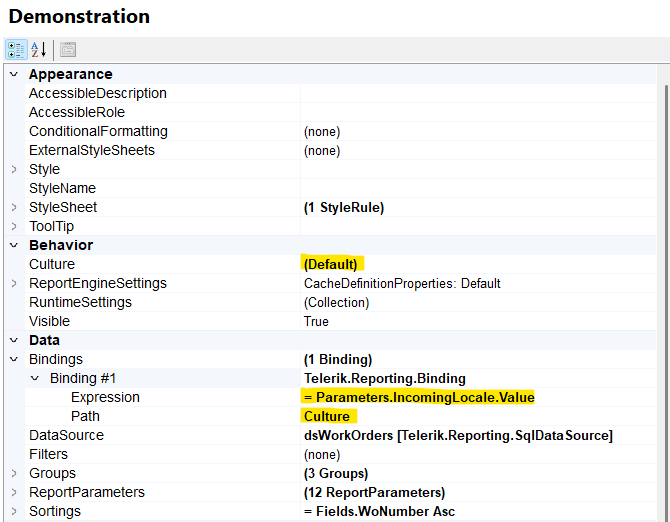The image size is (670, 522).
Task: Expand ReportEngineSettings node
Action: tap(14, 283)
